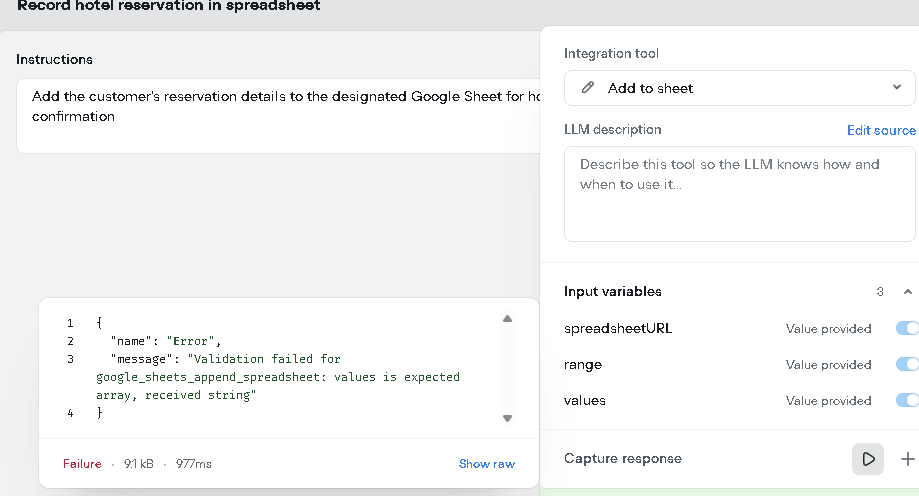Click the plus icon next to Capture response
This screenshot has width=919, height=496.
click(907, 459)
